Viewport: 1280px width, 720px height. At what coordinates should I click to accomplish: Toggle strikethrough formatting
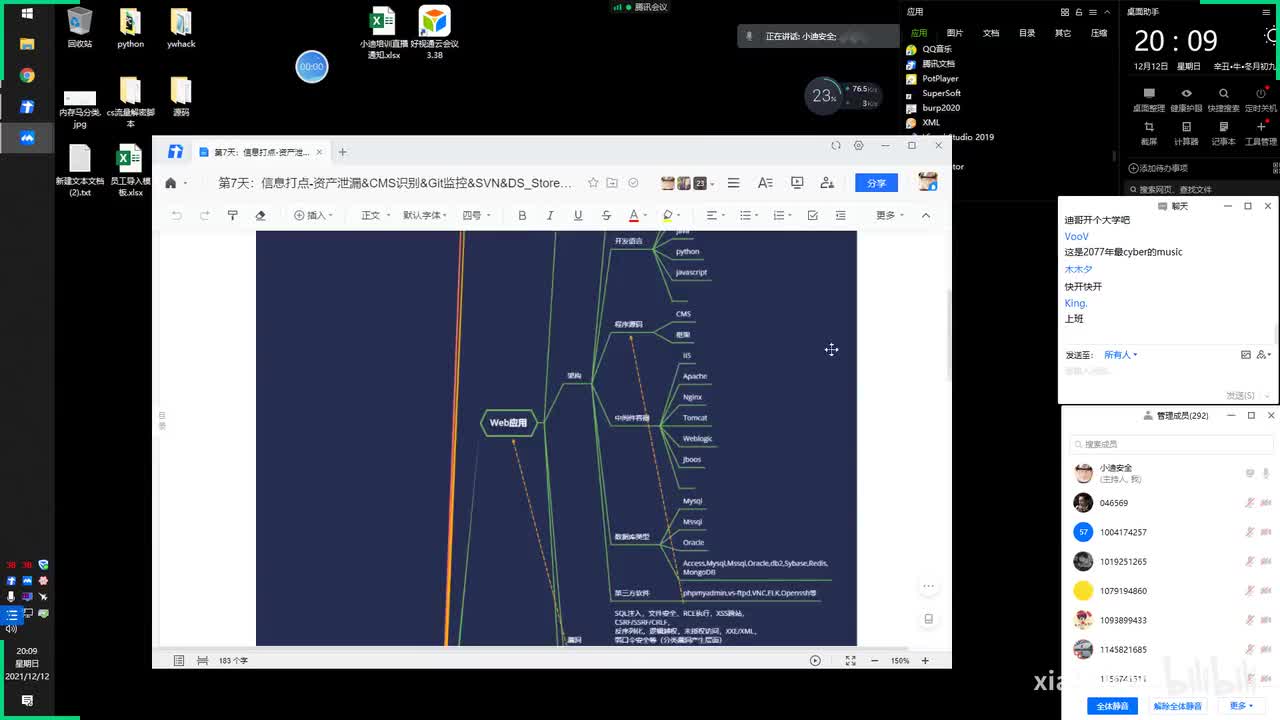click(606, 215)
